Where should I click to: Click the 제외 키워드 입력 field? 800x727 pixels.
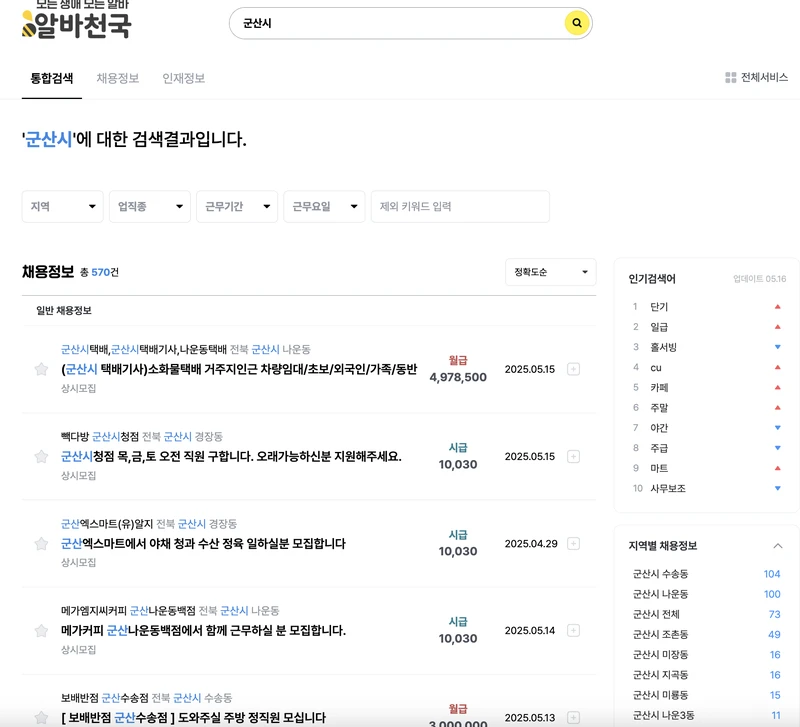(x=460, y=207)
